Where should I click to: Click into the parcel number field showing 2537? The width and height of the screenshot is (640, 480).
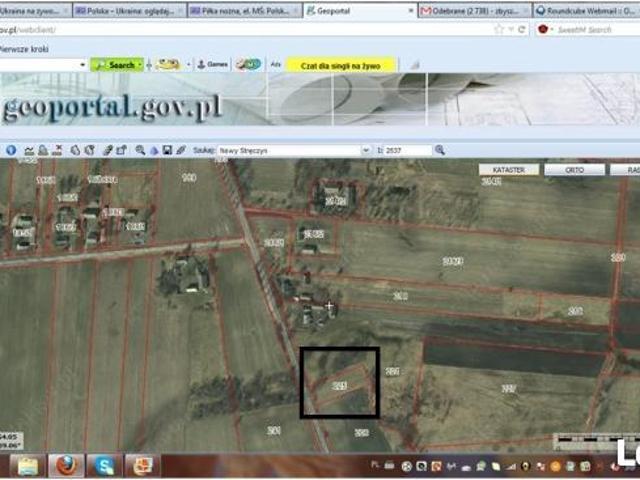[x=407, y=150]
